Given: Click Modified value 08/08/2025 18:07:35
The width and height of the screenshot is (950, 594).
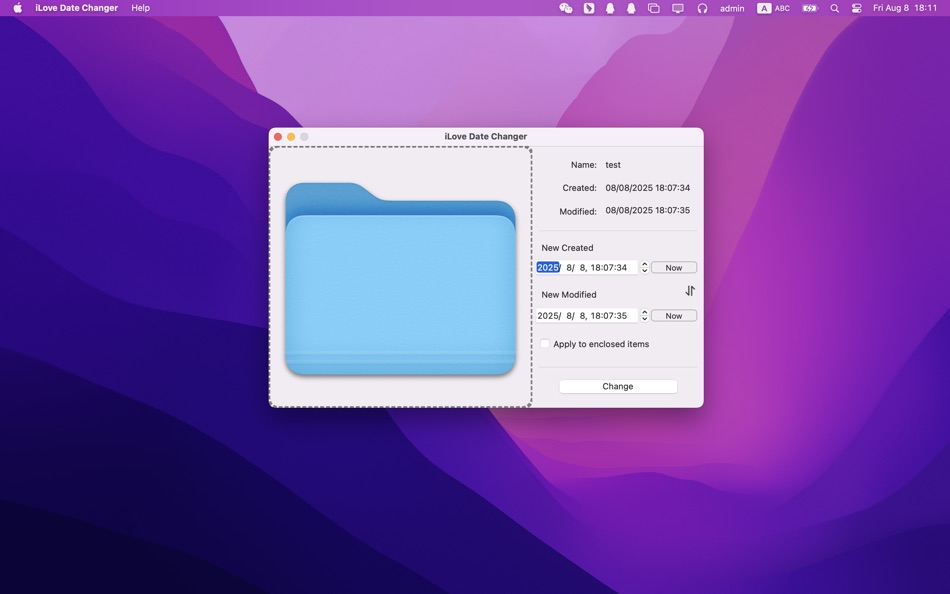Looking at the screenshot, I should click(x=647, y=210).
